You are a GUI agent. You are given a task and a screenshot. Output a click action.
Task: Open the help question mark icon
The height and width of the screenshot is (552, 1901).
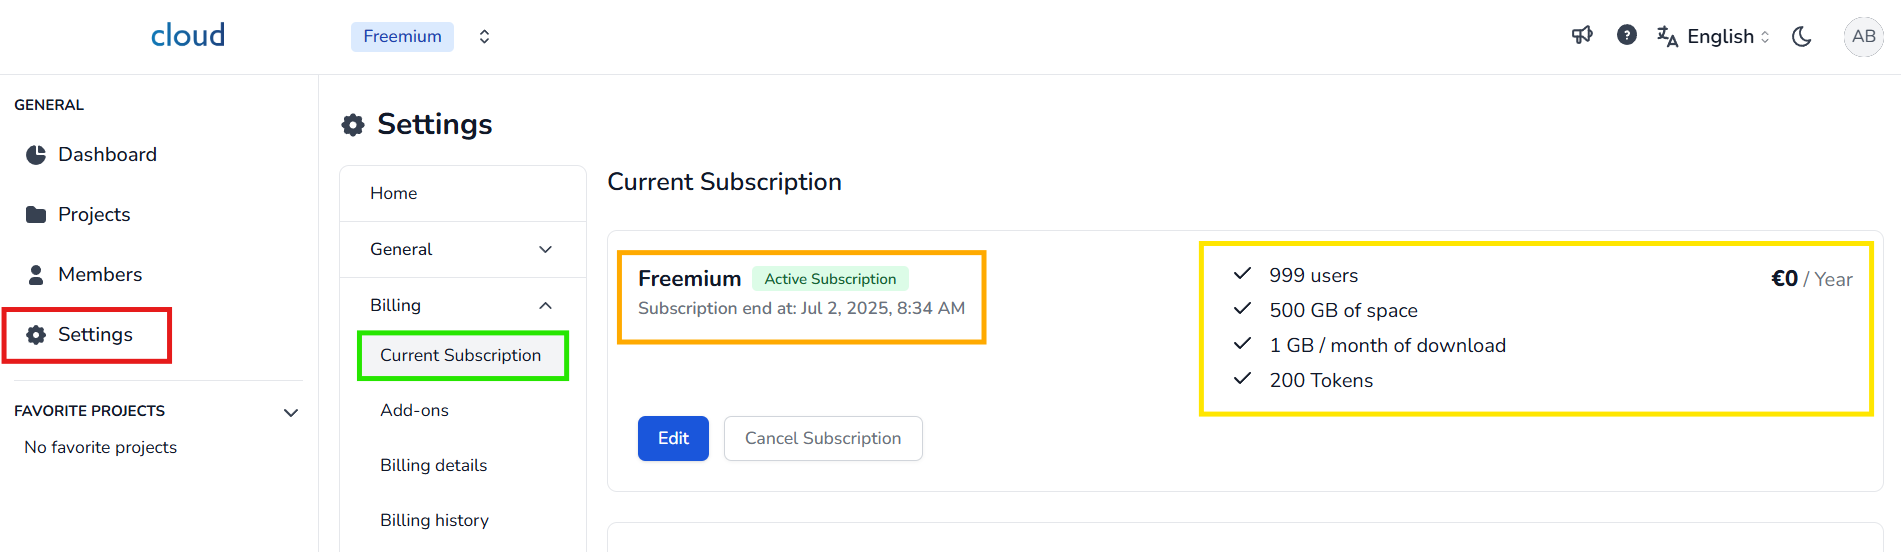point(1627,36)
